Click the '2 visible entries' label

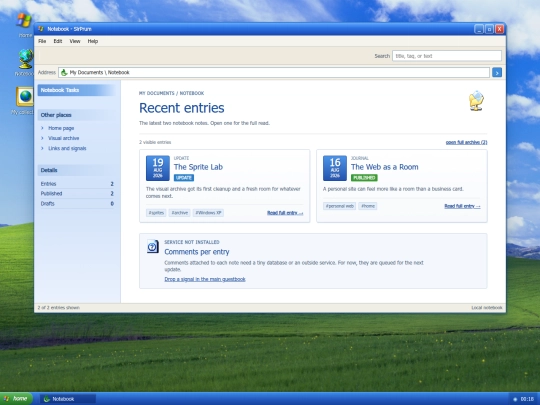pos(155,142)
